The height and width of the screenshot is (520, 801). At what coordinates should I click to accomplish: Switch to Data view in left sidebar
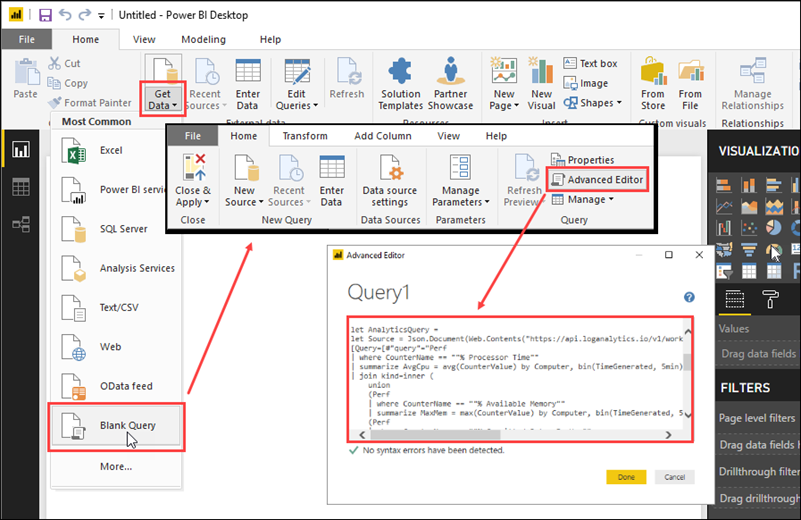pyautogui.click(x=21, y=187)
